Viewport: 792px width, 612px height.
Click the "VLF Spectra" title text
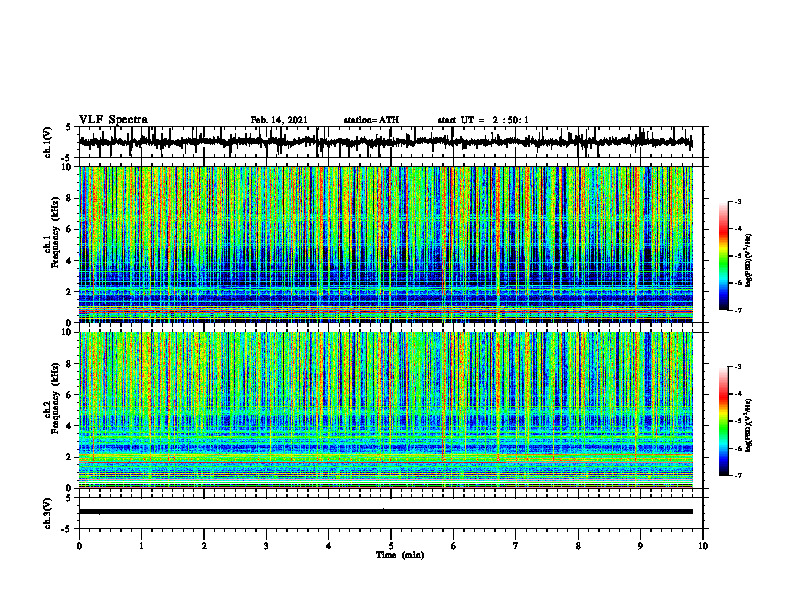[x=113, y=120]
